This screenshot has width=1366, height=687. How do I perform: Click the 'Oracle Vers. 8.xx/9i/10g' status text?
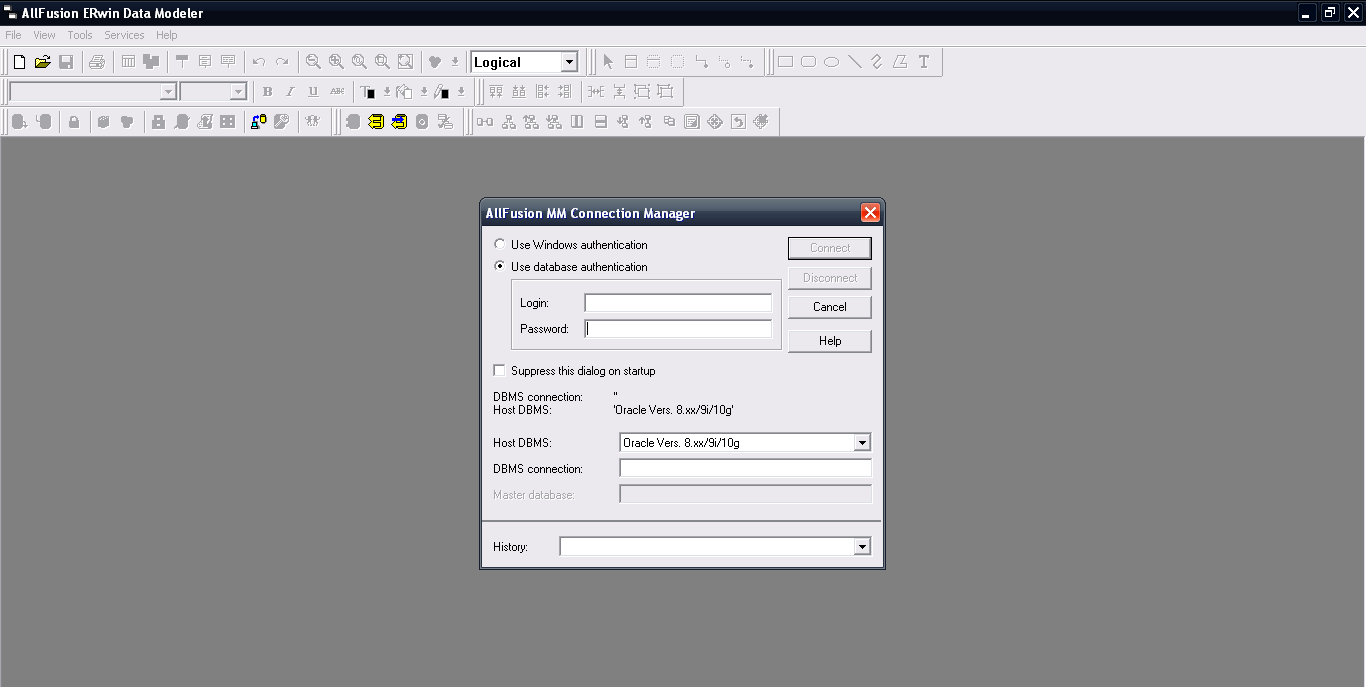[x=674, y=410]
